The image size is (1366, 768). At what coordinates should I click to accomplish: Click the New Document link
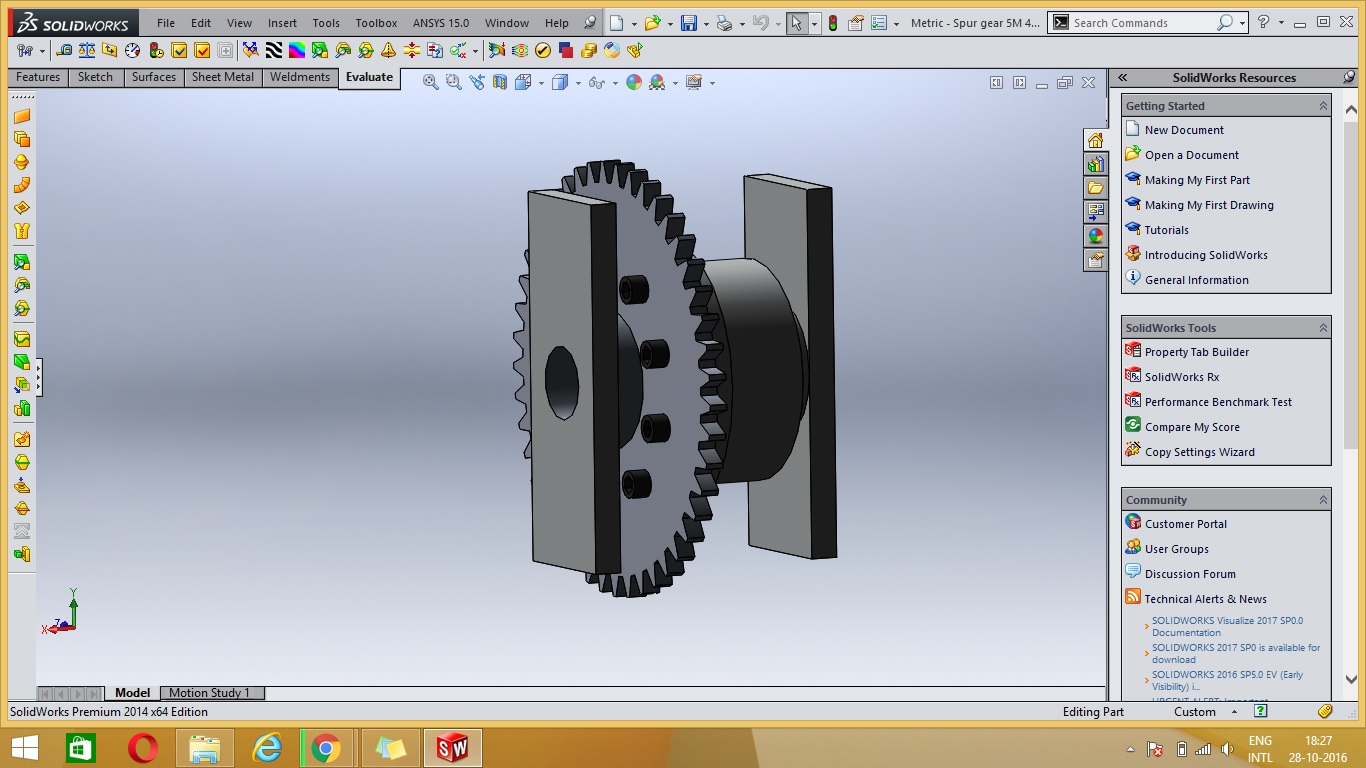1184,130
